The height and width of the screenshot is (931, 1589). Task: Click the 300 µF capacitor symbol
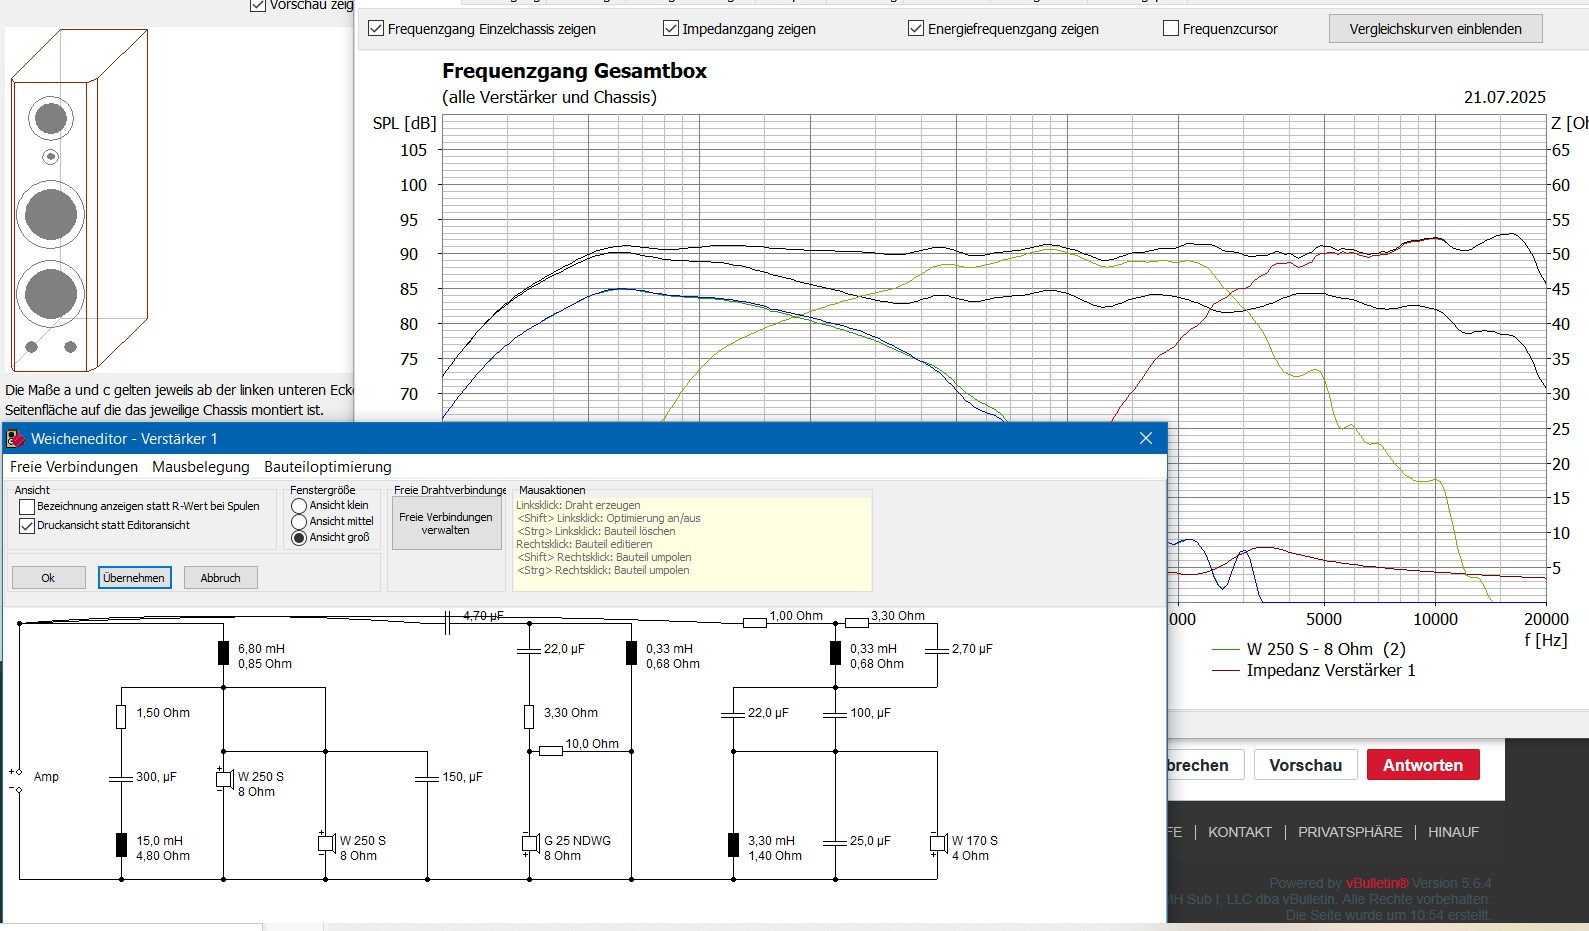coord(121,777)
